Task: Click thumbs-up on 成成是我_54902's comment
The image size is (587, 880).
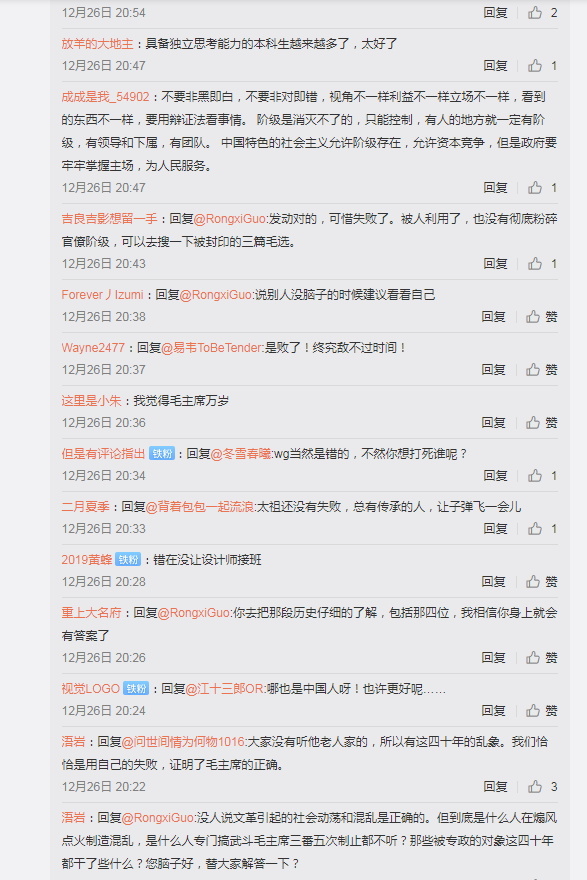Action: pos(535,187)
